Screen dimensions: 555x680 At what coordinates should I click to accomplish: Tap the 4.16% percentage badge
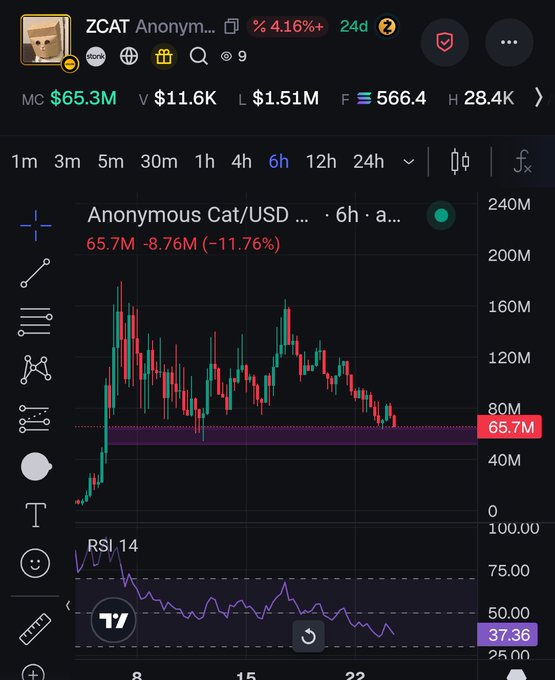288,26
